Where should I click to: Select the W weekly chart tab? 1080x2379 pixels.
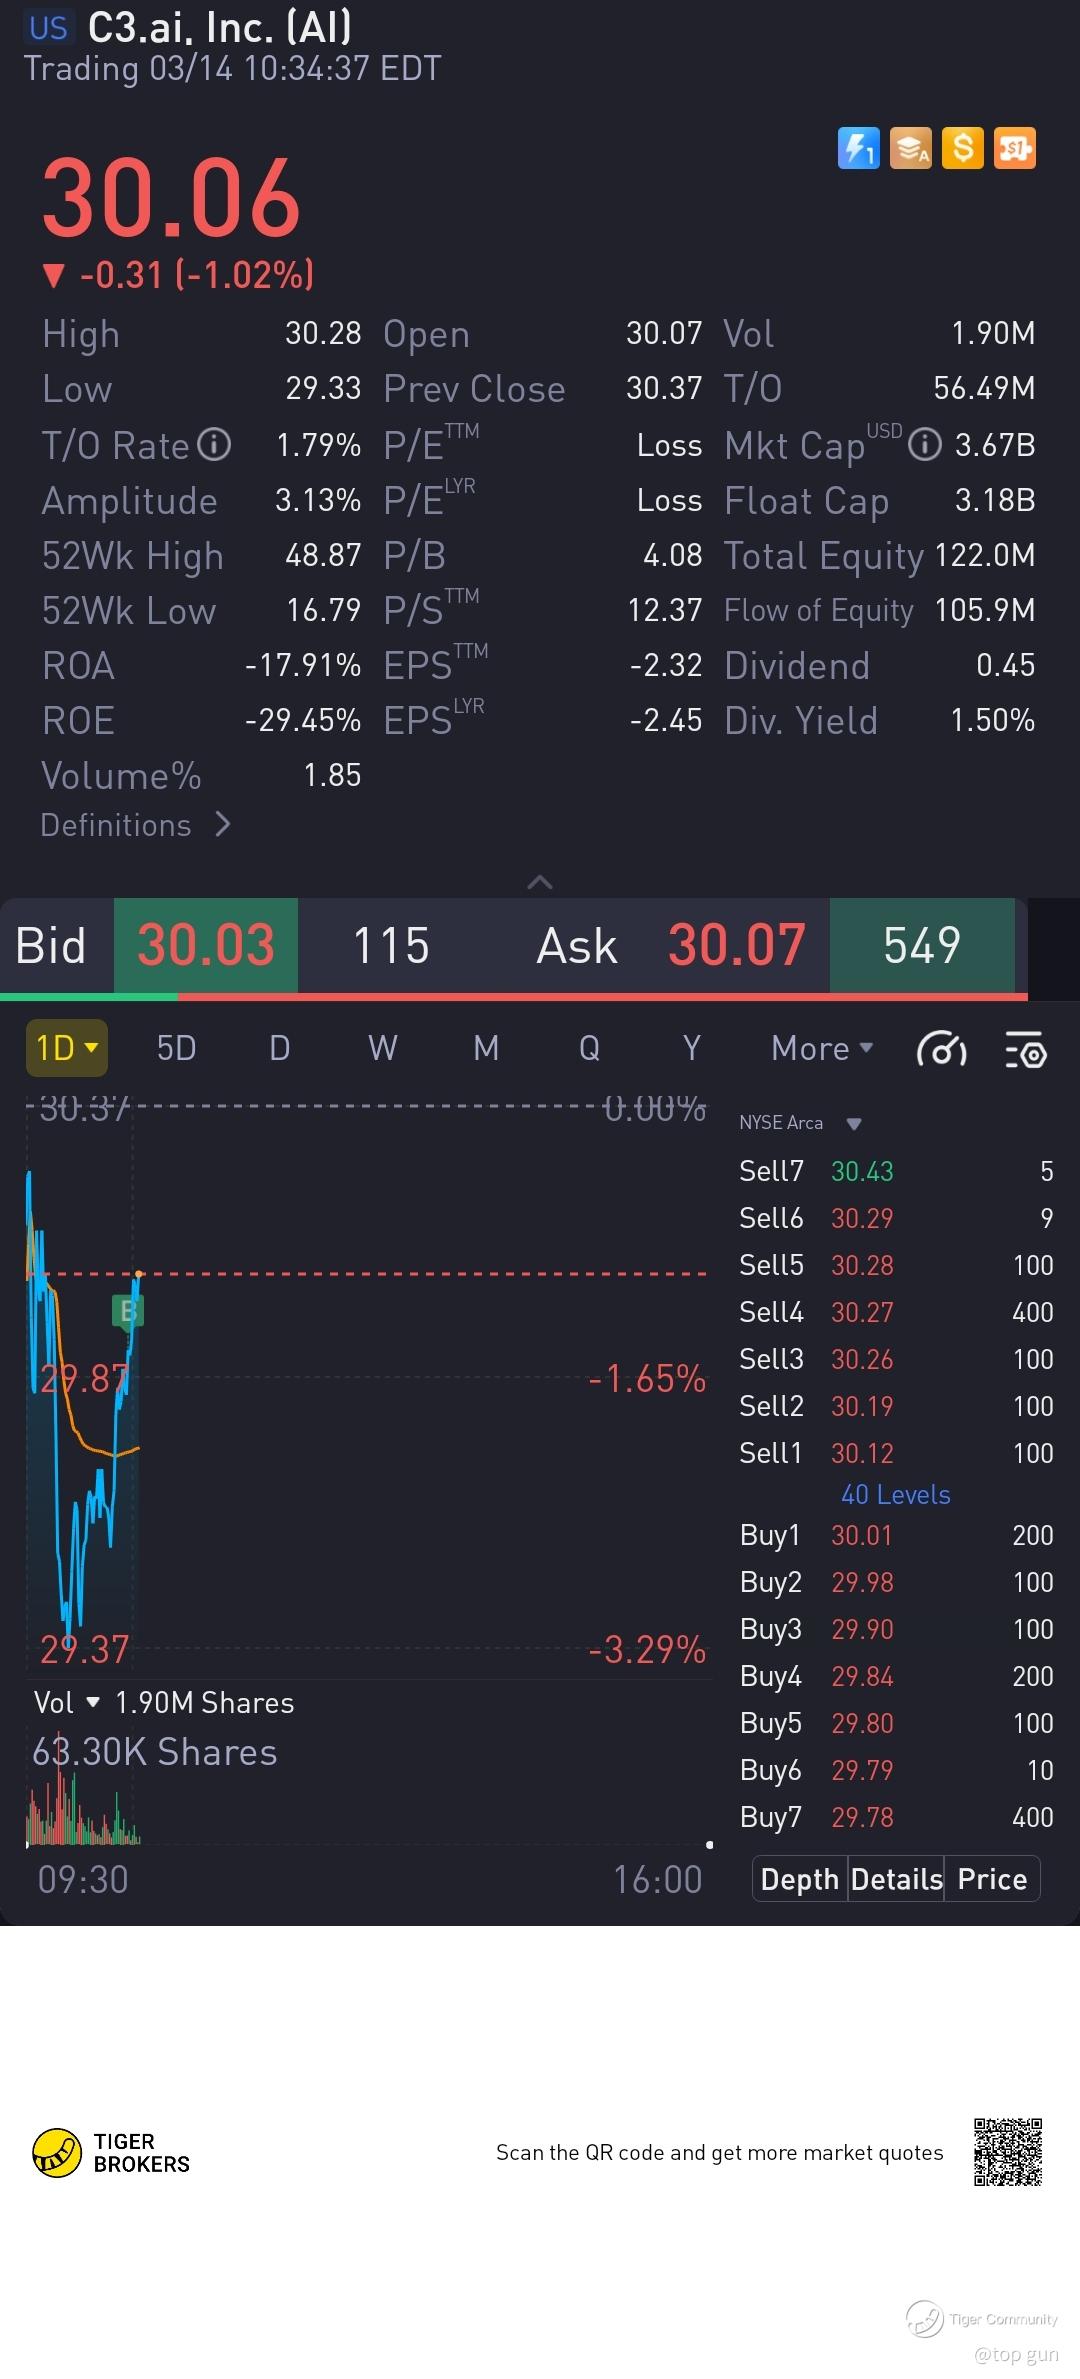382,1048
